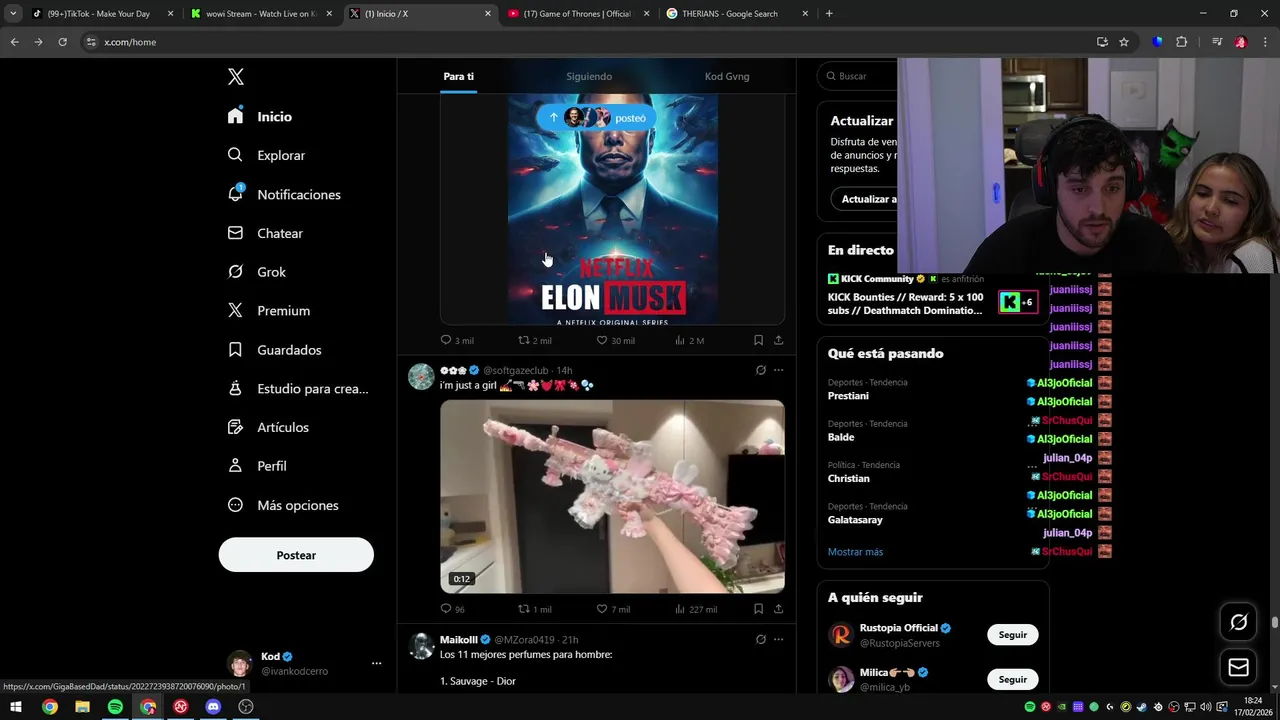Open floating Grok button

1238,622
